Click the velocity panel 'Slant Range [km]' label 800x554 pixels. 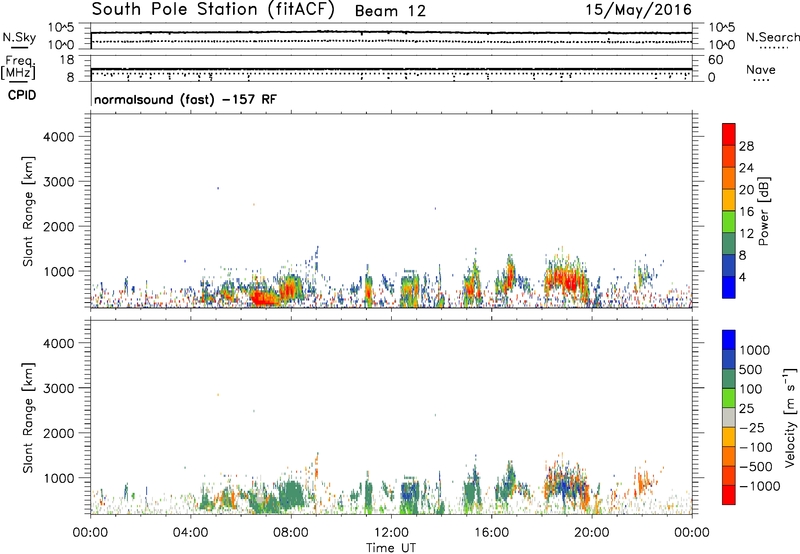tap(28, 418)
